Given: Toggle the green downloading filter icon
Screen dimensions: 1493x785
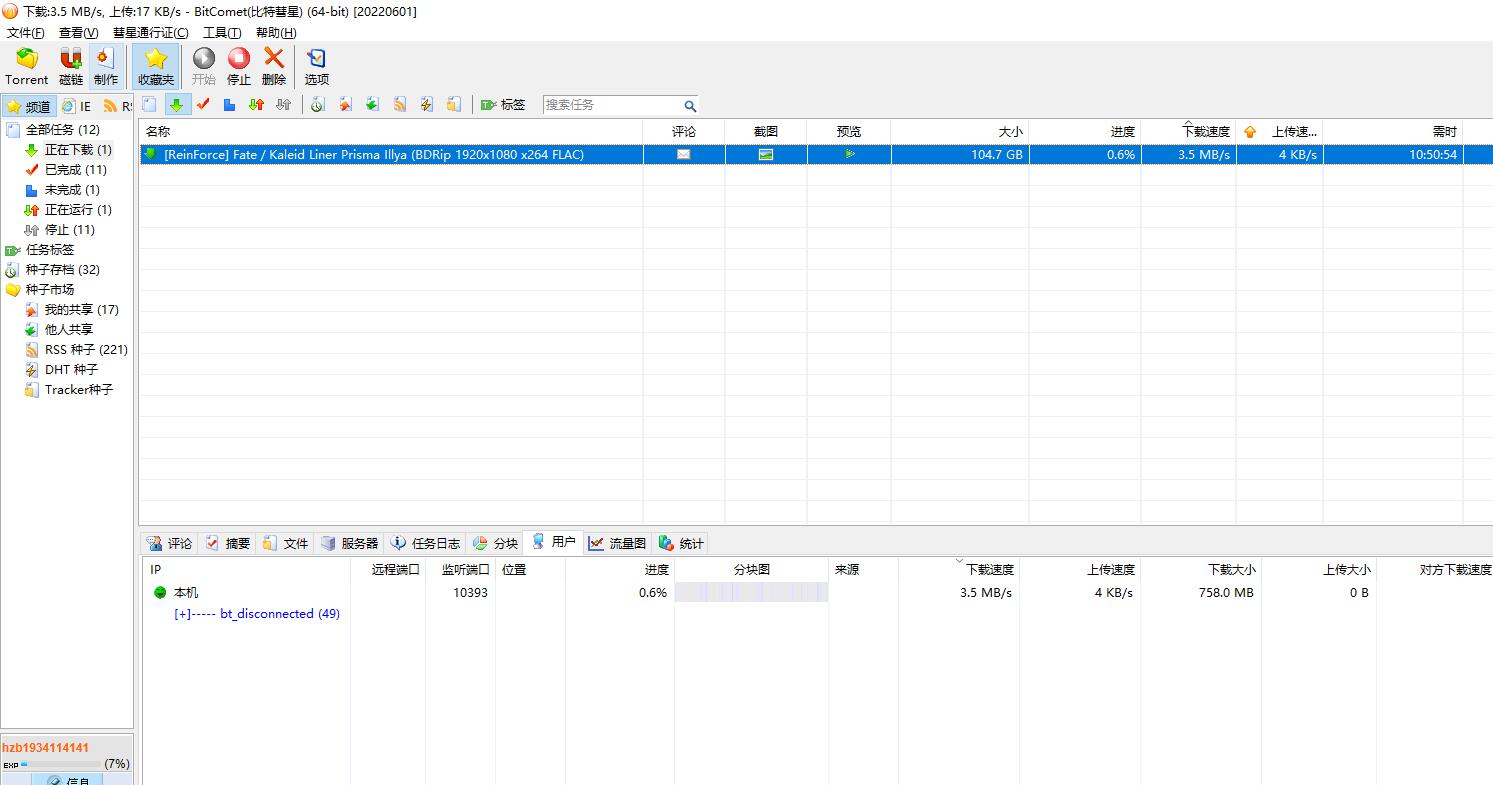Looking at the screenshot, I should 177,104.
